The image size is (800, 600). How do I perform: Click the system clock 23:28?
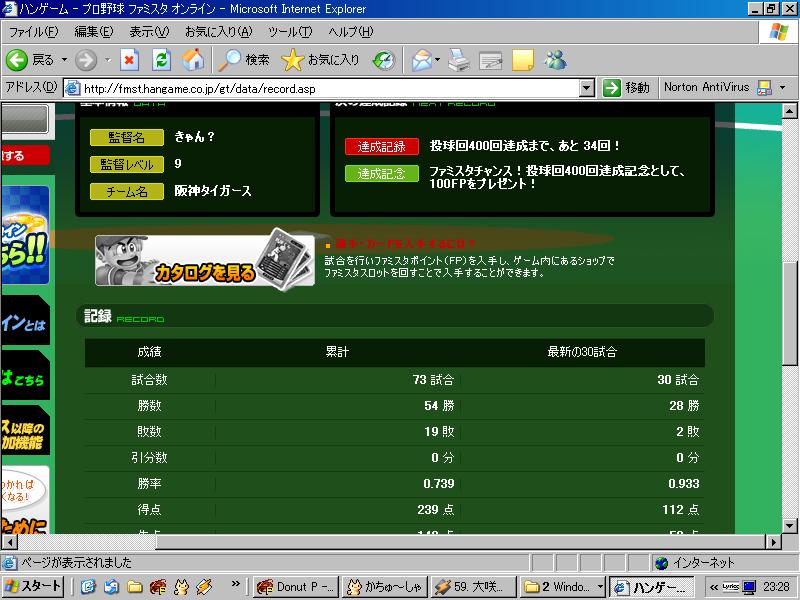pos(777,587)
